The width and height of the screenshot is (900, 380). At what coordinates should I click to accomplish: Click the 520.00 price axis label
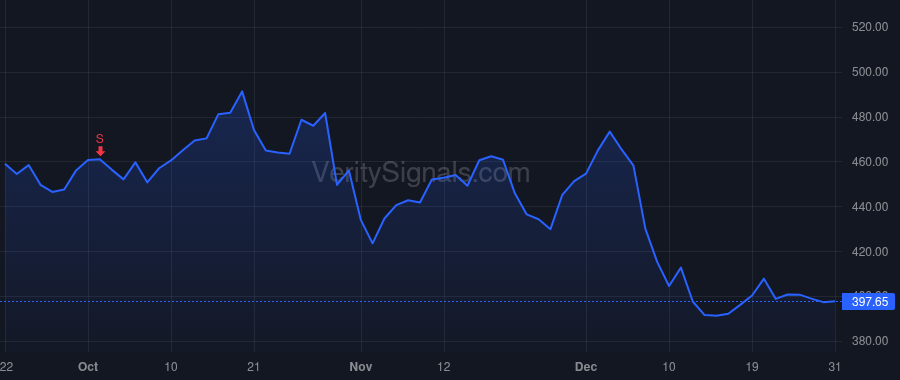[870, 27]
